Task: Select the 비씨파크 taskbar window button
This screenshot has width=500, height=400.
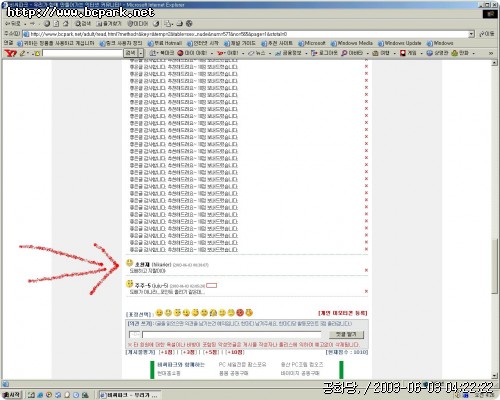Action: click(x=130, y=395)
